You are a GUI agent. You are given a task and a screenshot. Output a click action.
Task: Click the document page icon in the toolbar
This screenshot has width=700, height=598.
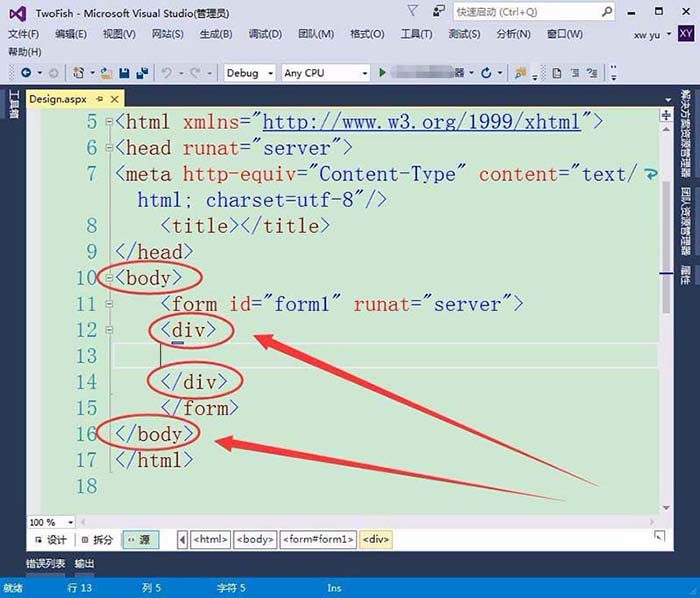tap(557, 72)
